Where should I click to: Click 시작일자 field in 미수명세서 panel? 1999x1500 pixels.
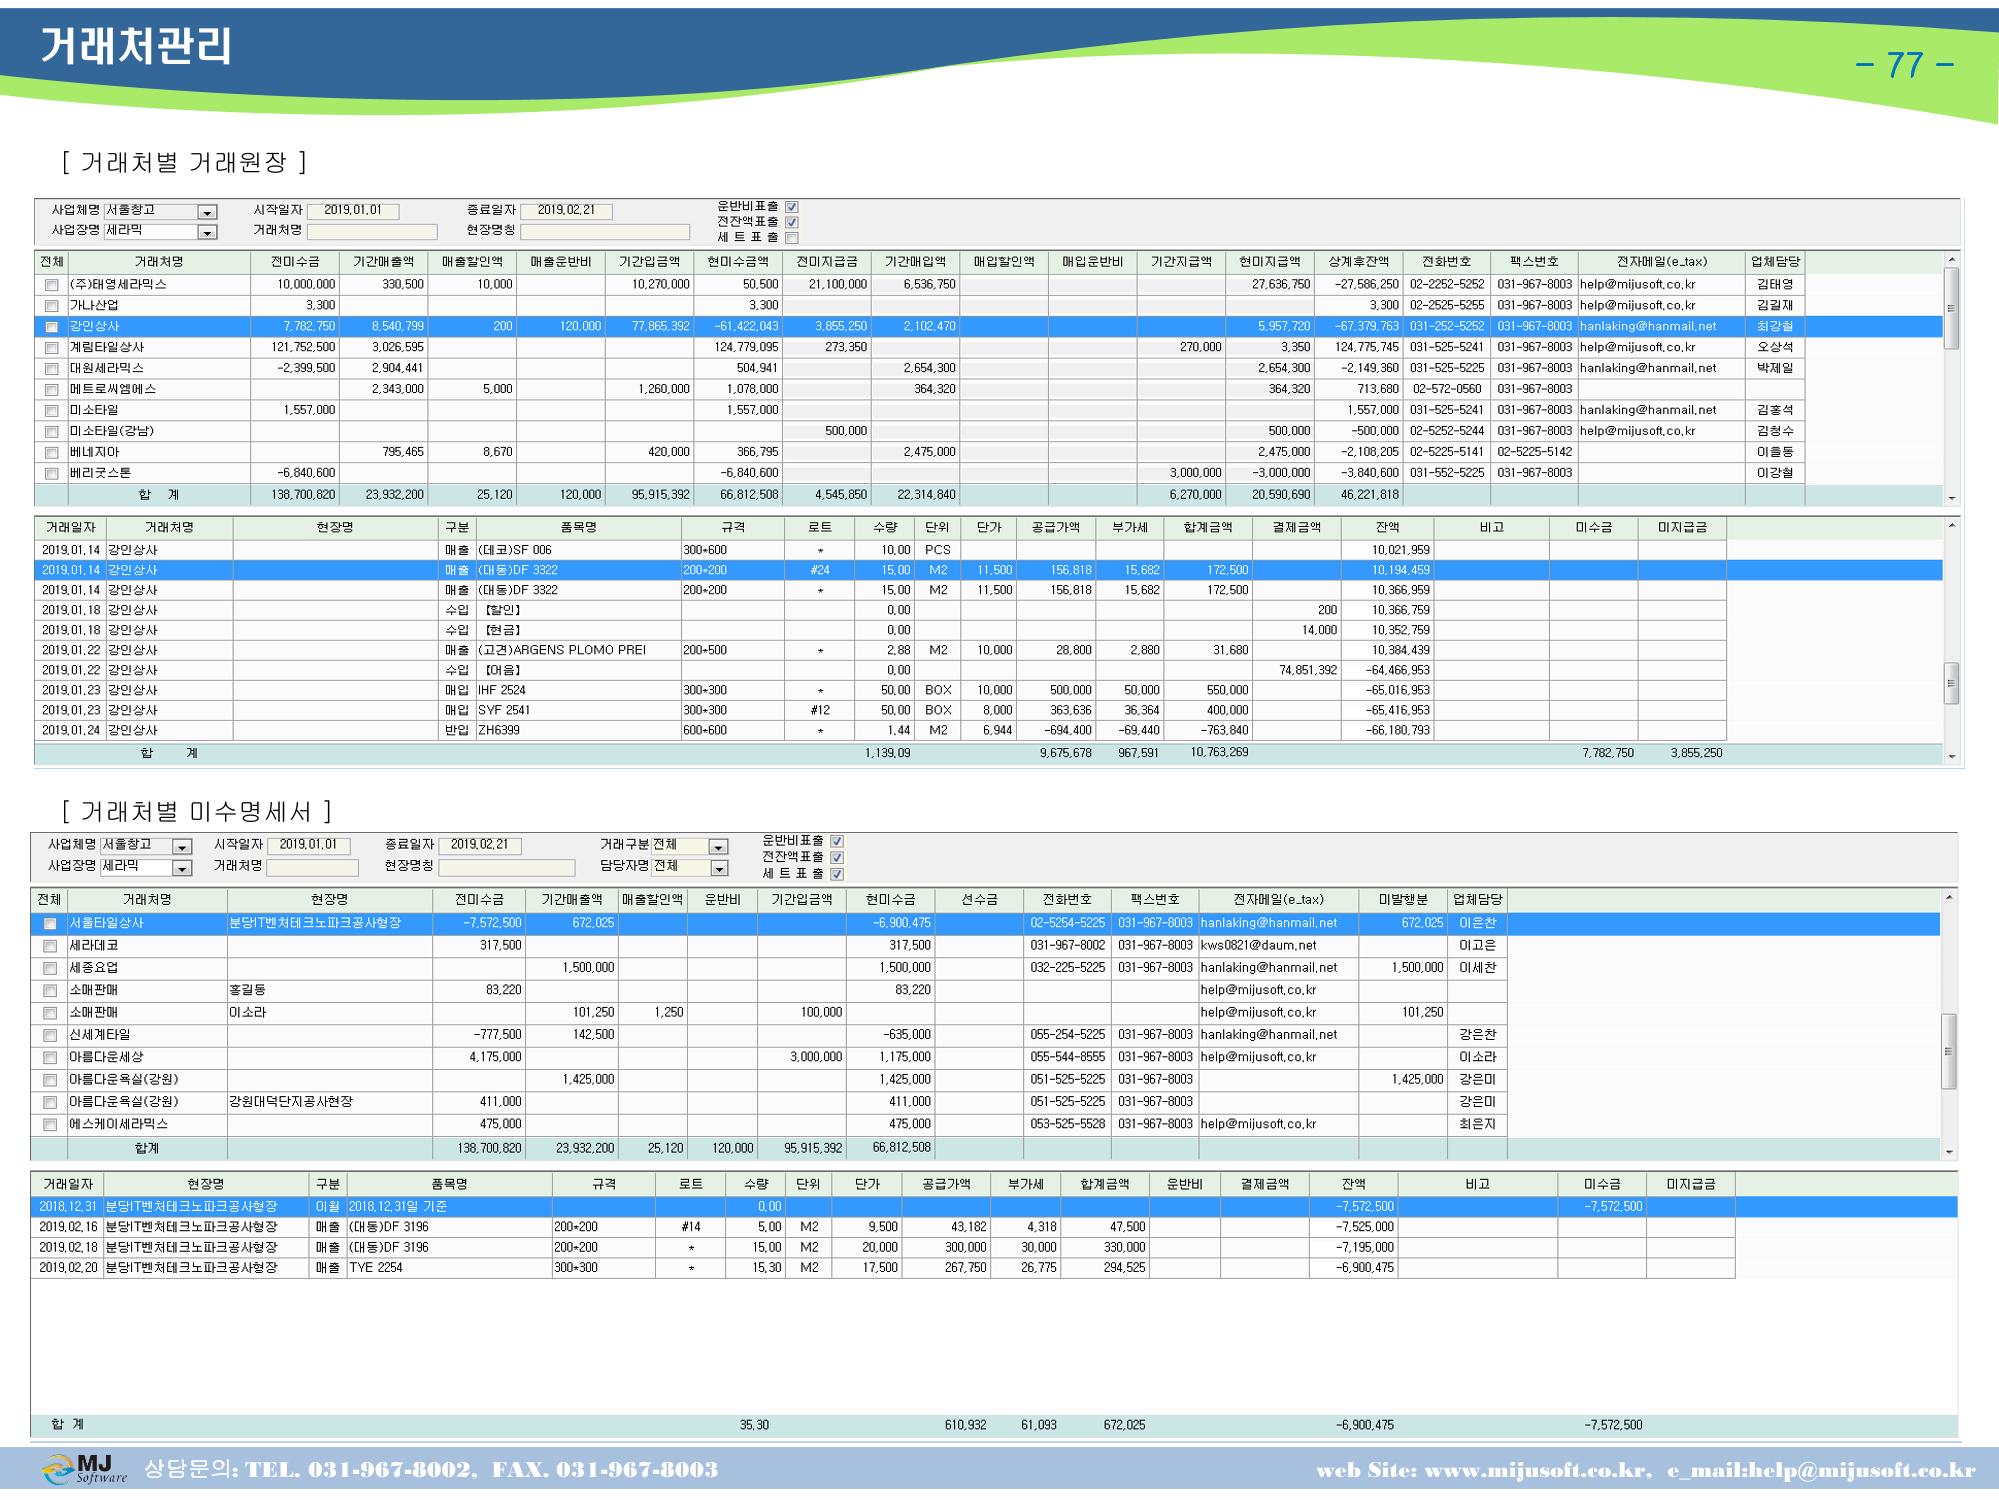[309, 846]
